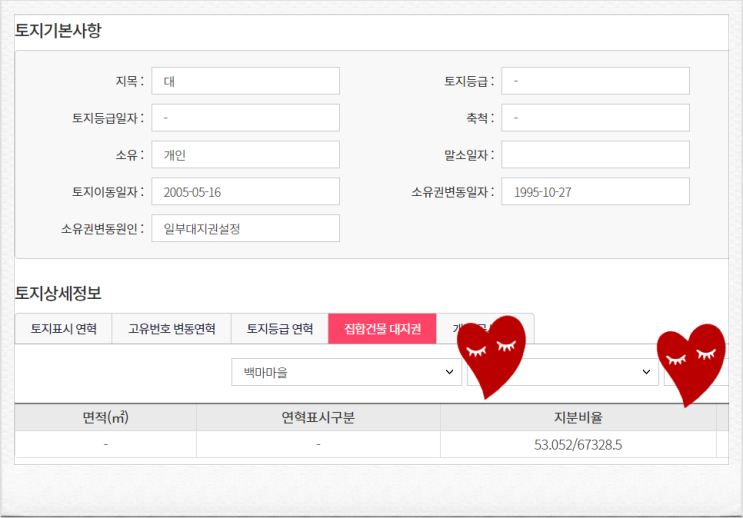
Task: Click the 축척 field
Action: click(x=595, y=118)
